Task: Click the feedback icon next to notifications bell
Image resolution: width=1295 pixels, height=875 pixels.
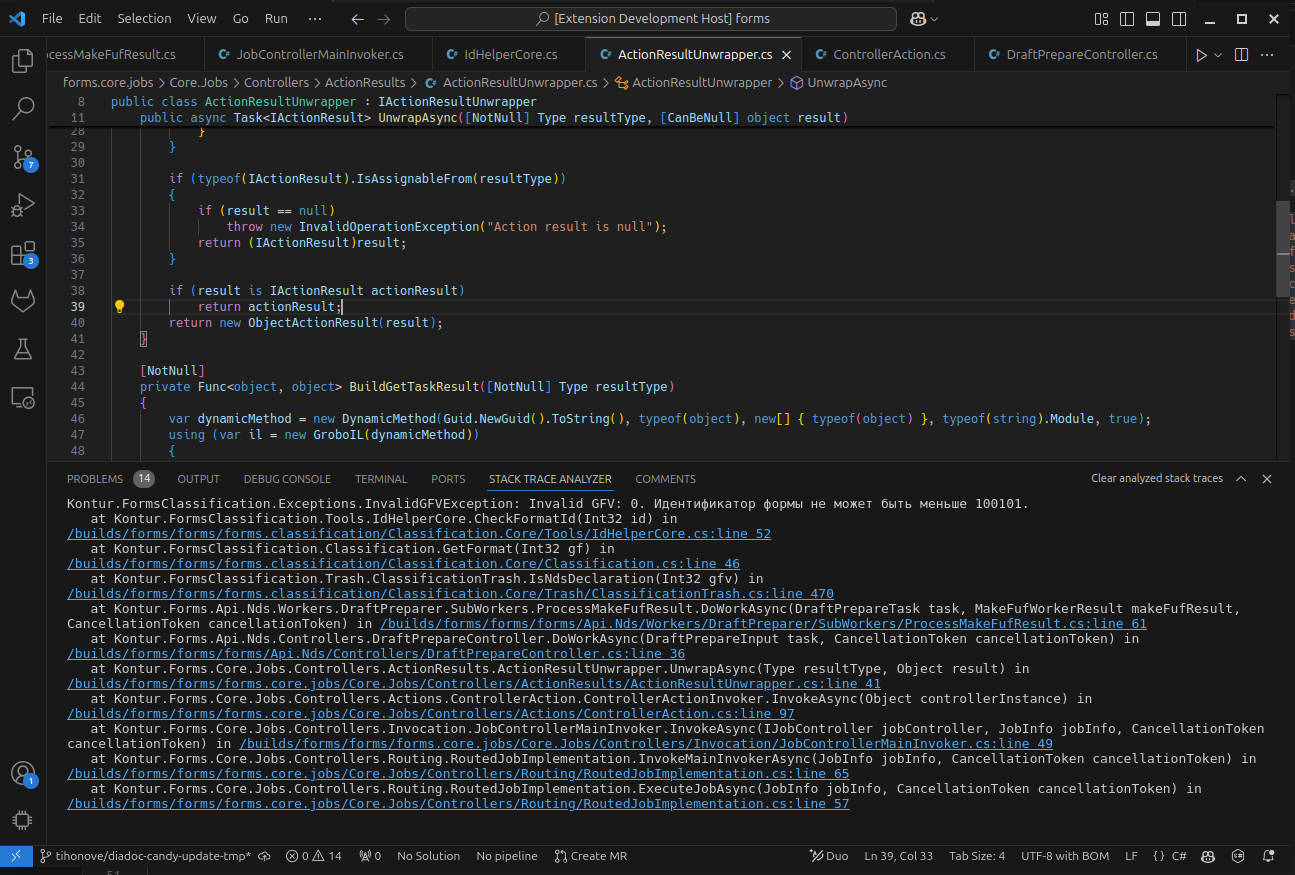Action: [1239, 856]
